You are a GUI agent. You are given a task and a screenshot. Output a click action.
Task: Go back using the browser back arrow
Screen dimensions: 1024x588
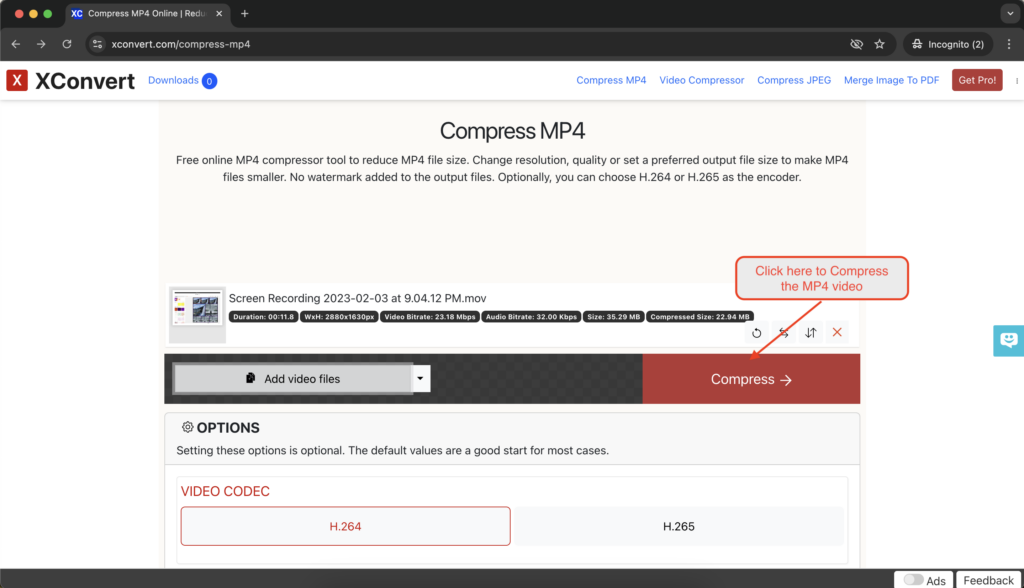point(16,44)
